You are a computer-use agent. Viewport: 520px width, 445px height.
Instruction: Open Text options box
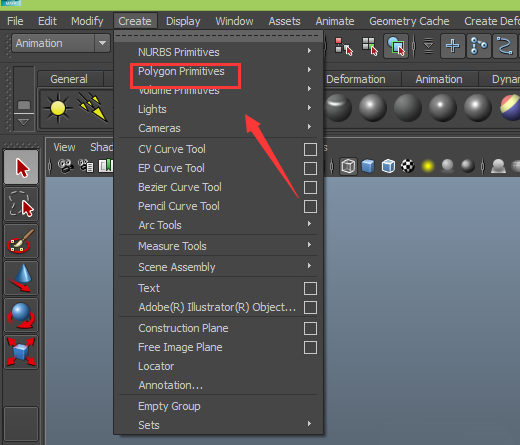pyautogui.click(x=310, y=288)
